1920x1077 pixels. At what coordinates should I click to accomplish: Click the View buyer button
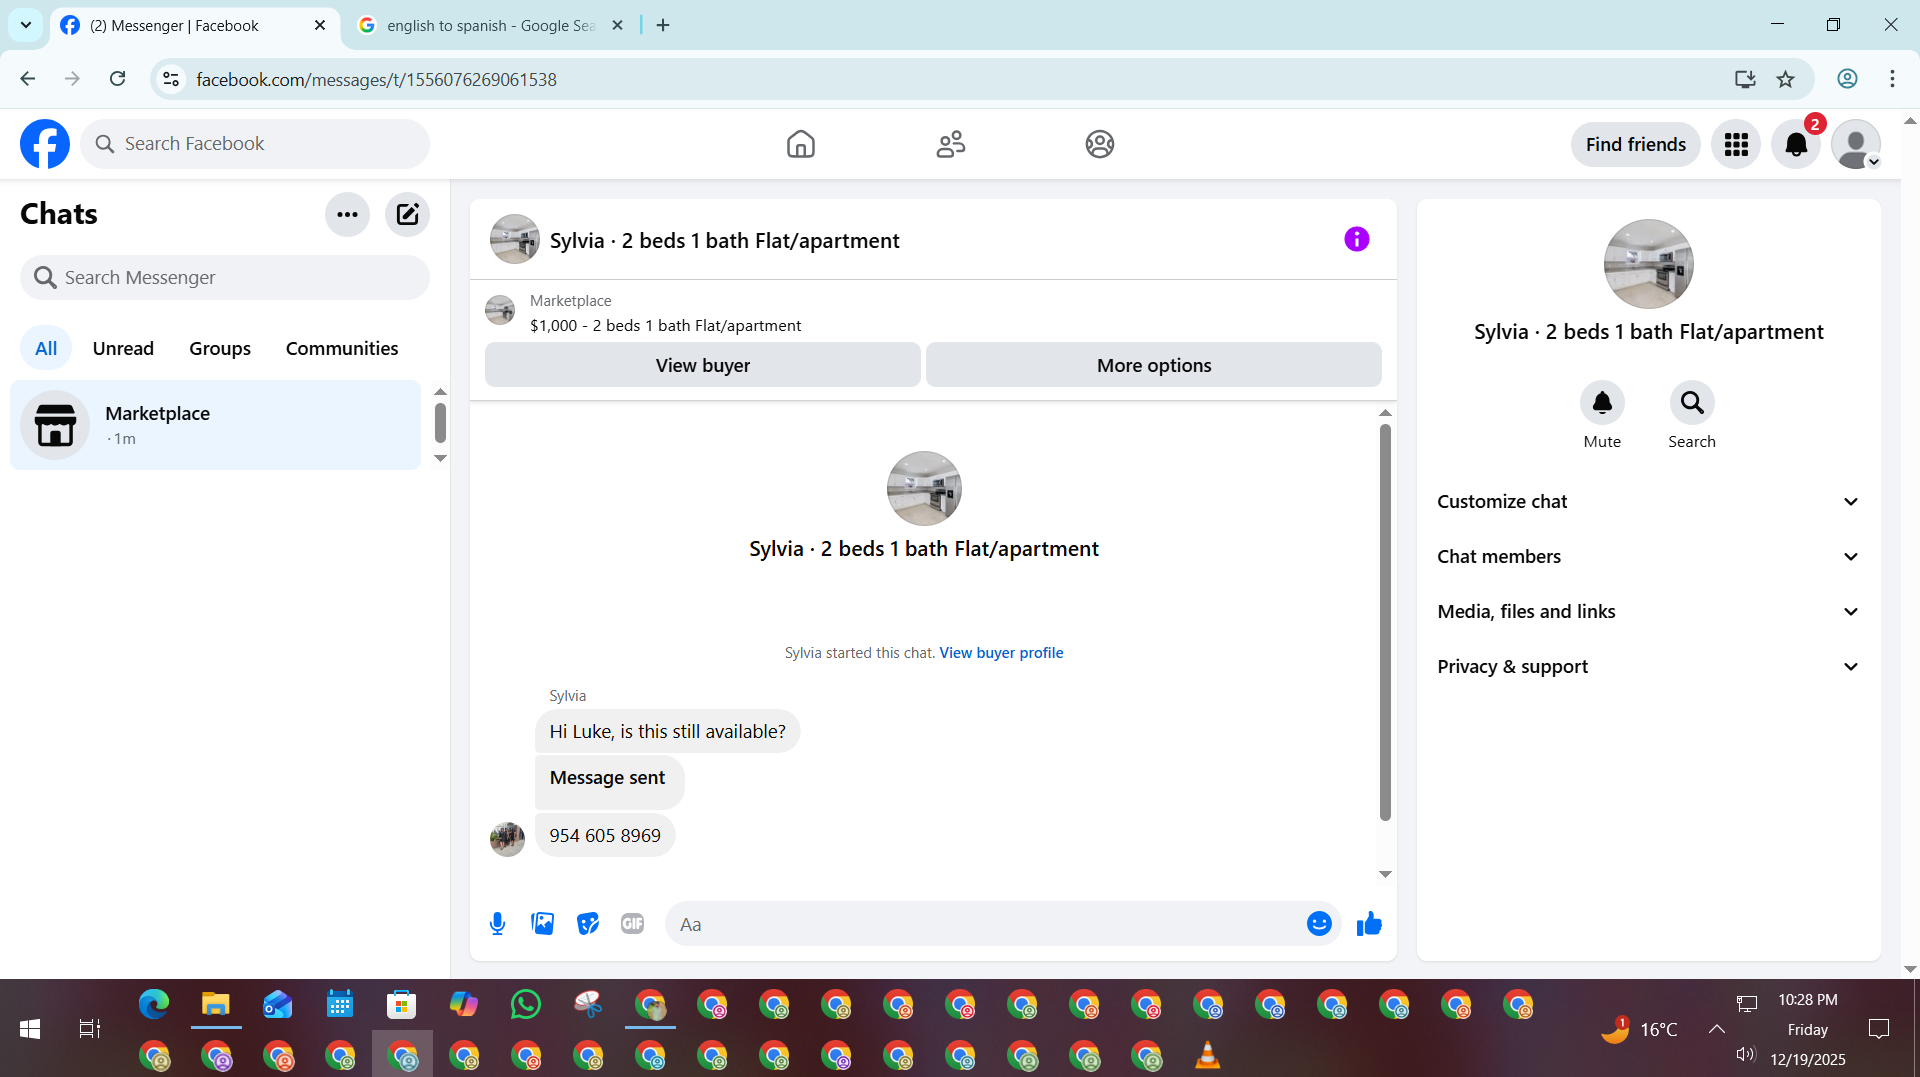point(703,365)
